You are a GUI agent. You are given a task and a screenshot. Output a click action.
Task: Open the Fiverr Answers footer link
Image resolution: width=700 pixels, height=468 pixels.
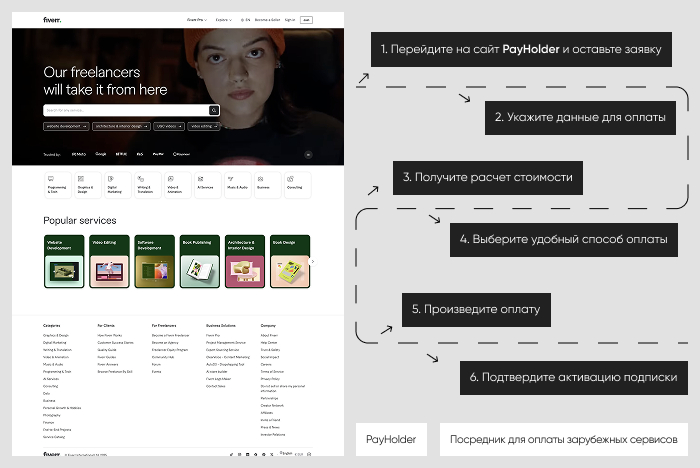pyautogui.click(x=108, y=364)
